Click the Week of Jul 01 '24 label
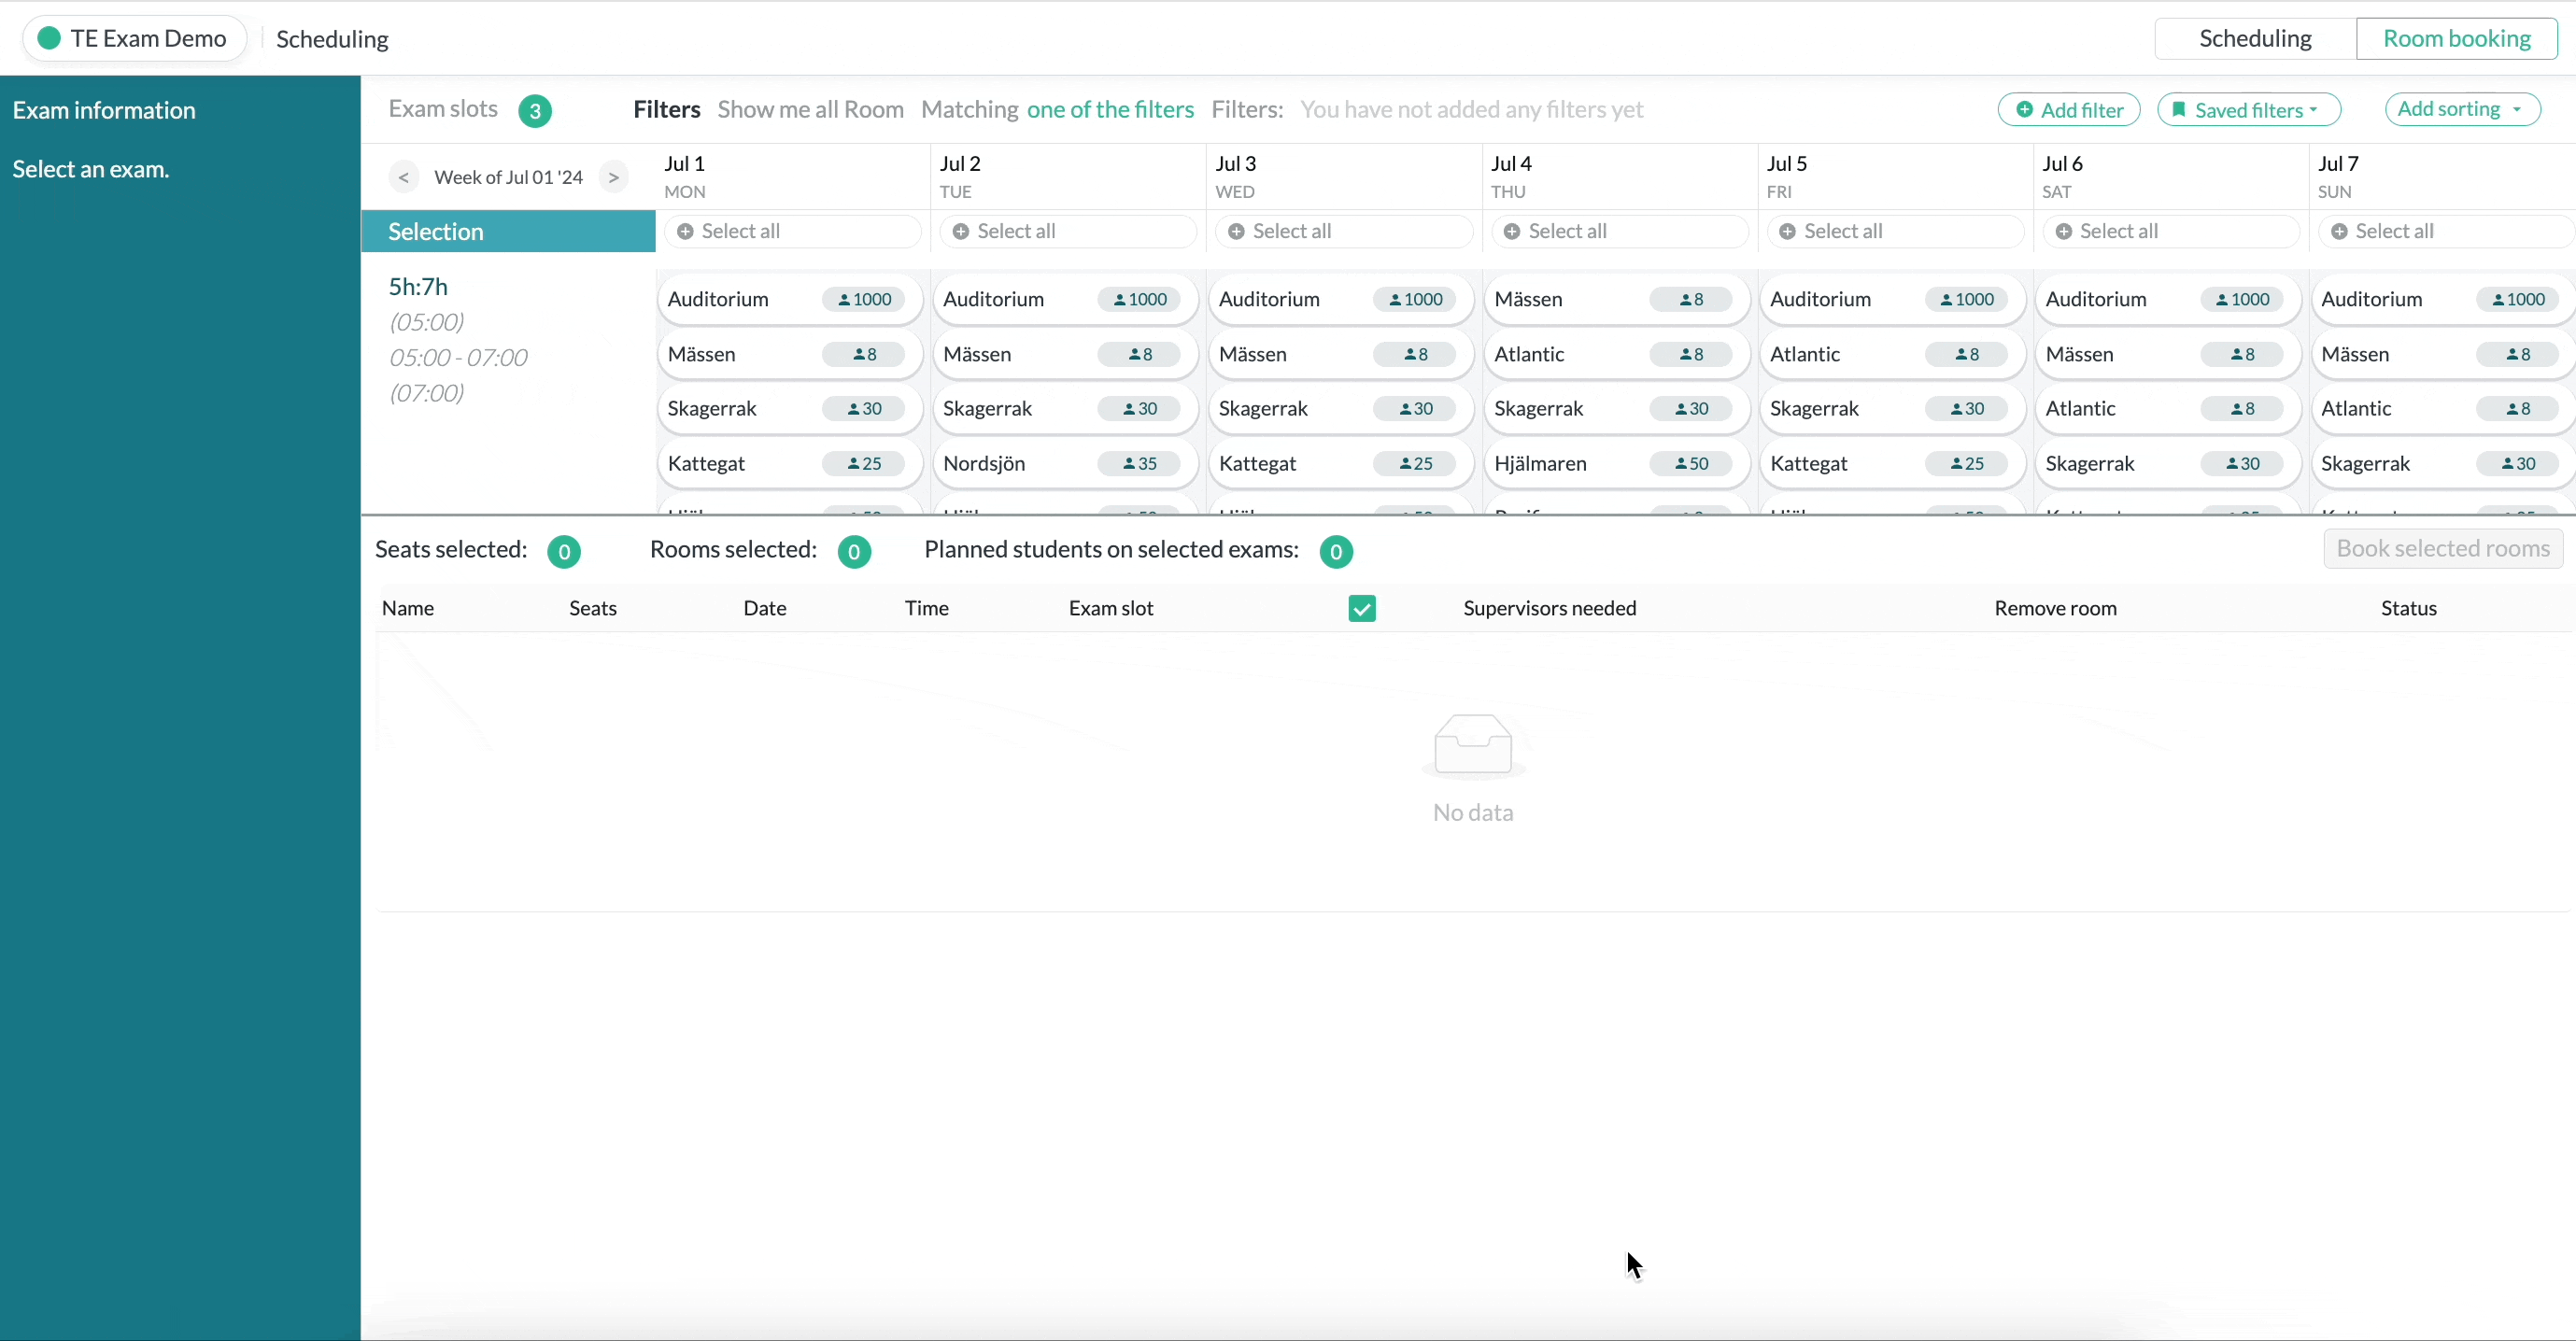This screenshot has width=2576, height=1341. [508, 177]
